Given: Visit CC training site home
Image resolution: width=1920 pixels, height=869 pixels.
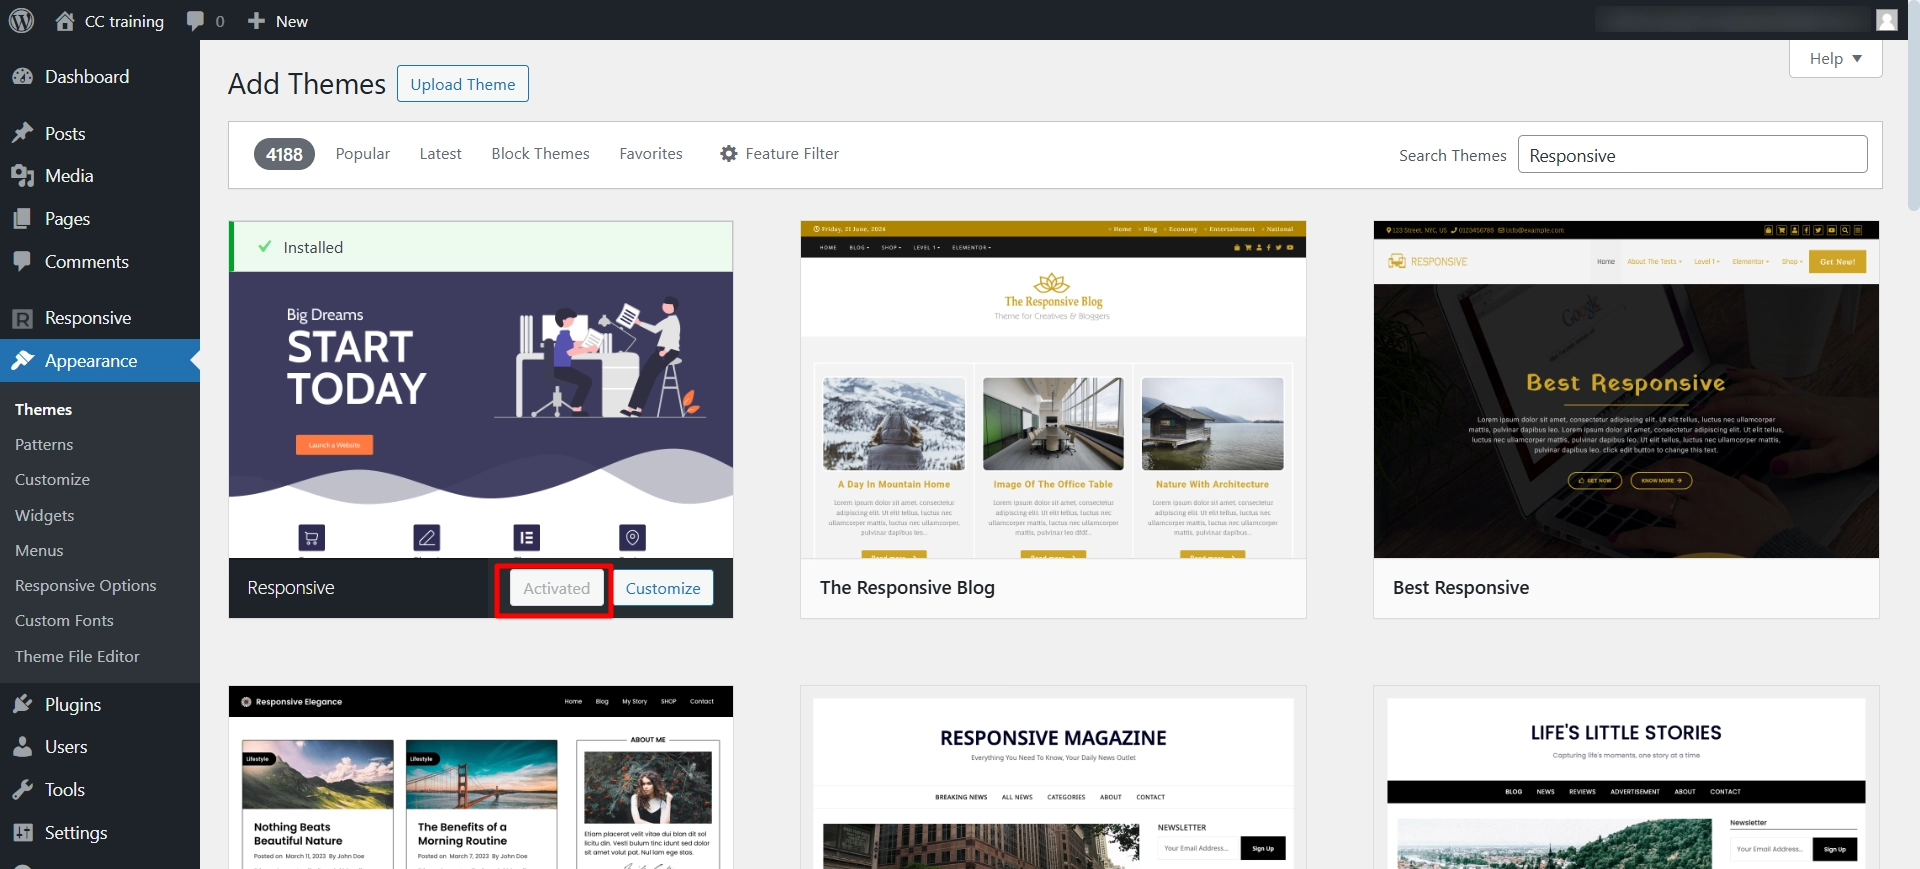Looking at the screenshot, I should coord(109,21).
